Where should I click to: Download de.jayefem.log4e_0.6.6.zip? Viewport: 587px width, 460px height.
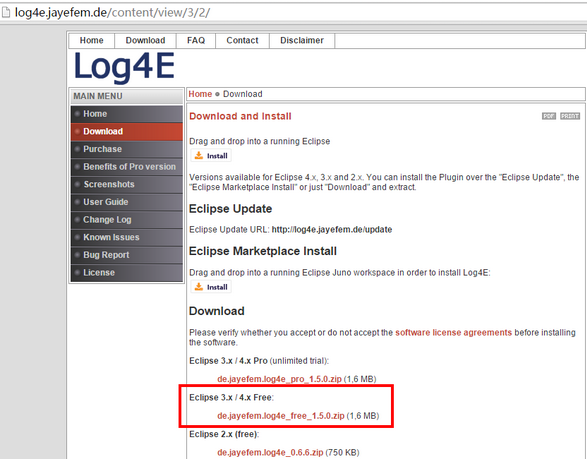click(x=270, y=453)
